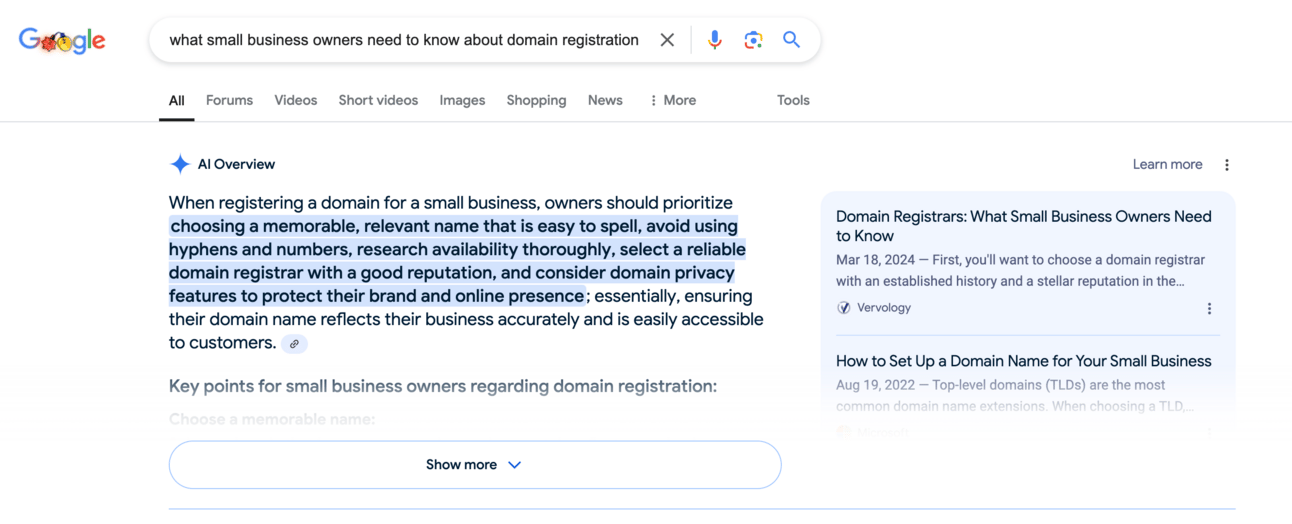Clear the search query with X icon
Screen dimensions: 1292x524
667,40
